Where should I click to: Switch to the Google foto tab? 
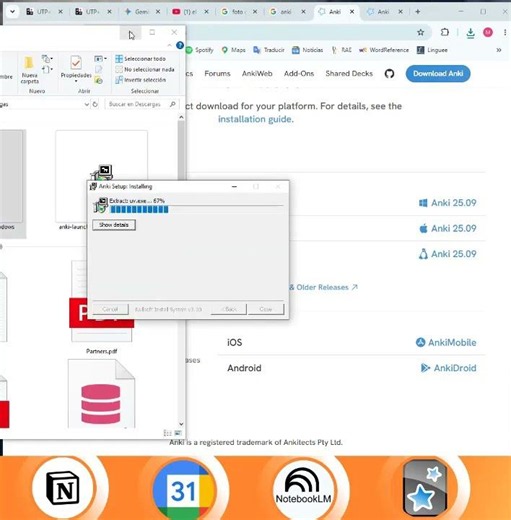tap(239, 12)
